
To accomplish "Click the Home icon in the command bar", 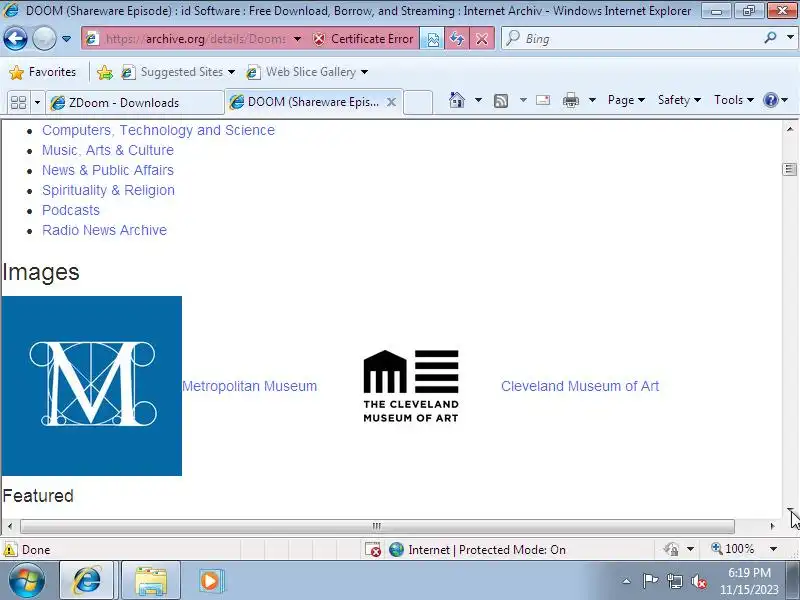I will [x=457, y=100].
